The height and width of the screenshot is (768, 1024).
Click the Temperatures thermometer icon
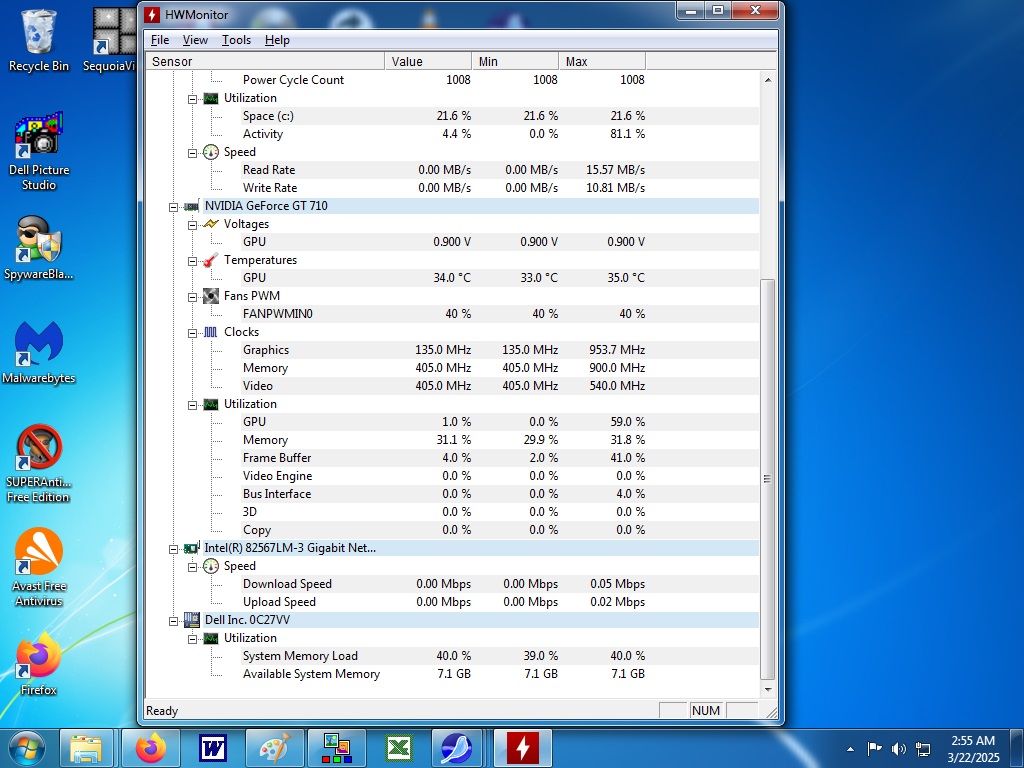[210, 260]
